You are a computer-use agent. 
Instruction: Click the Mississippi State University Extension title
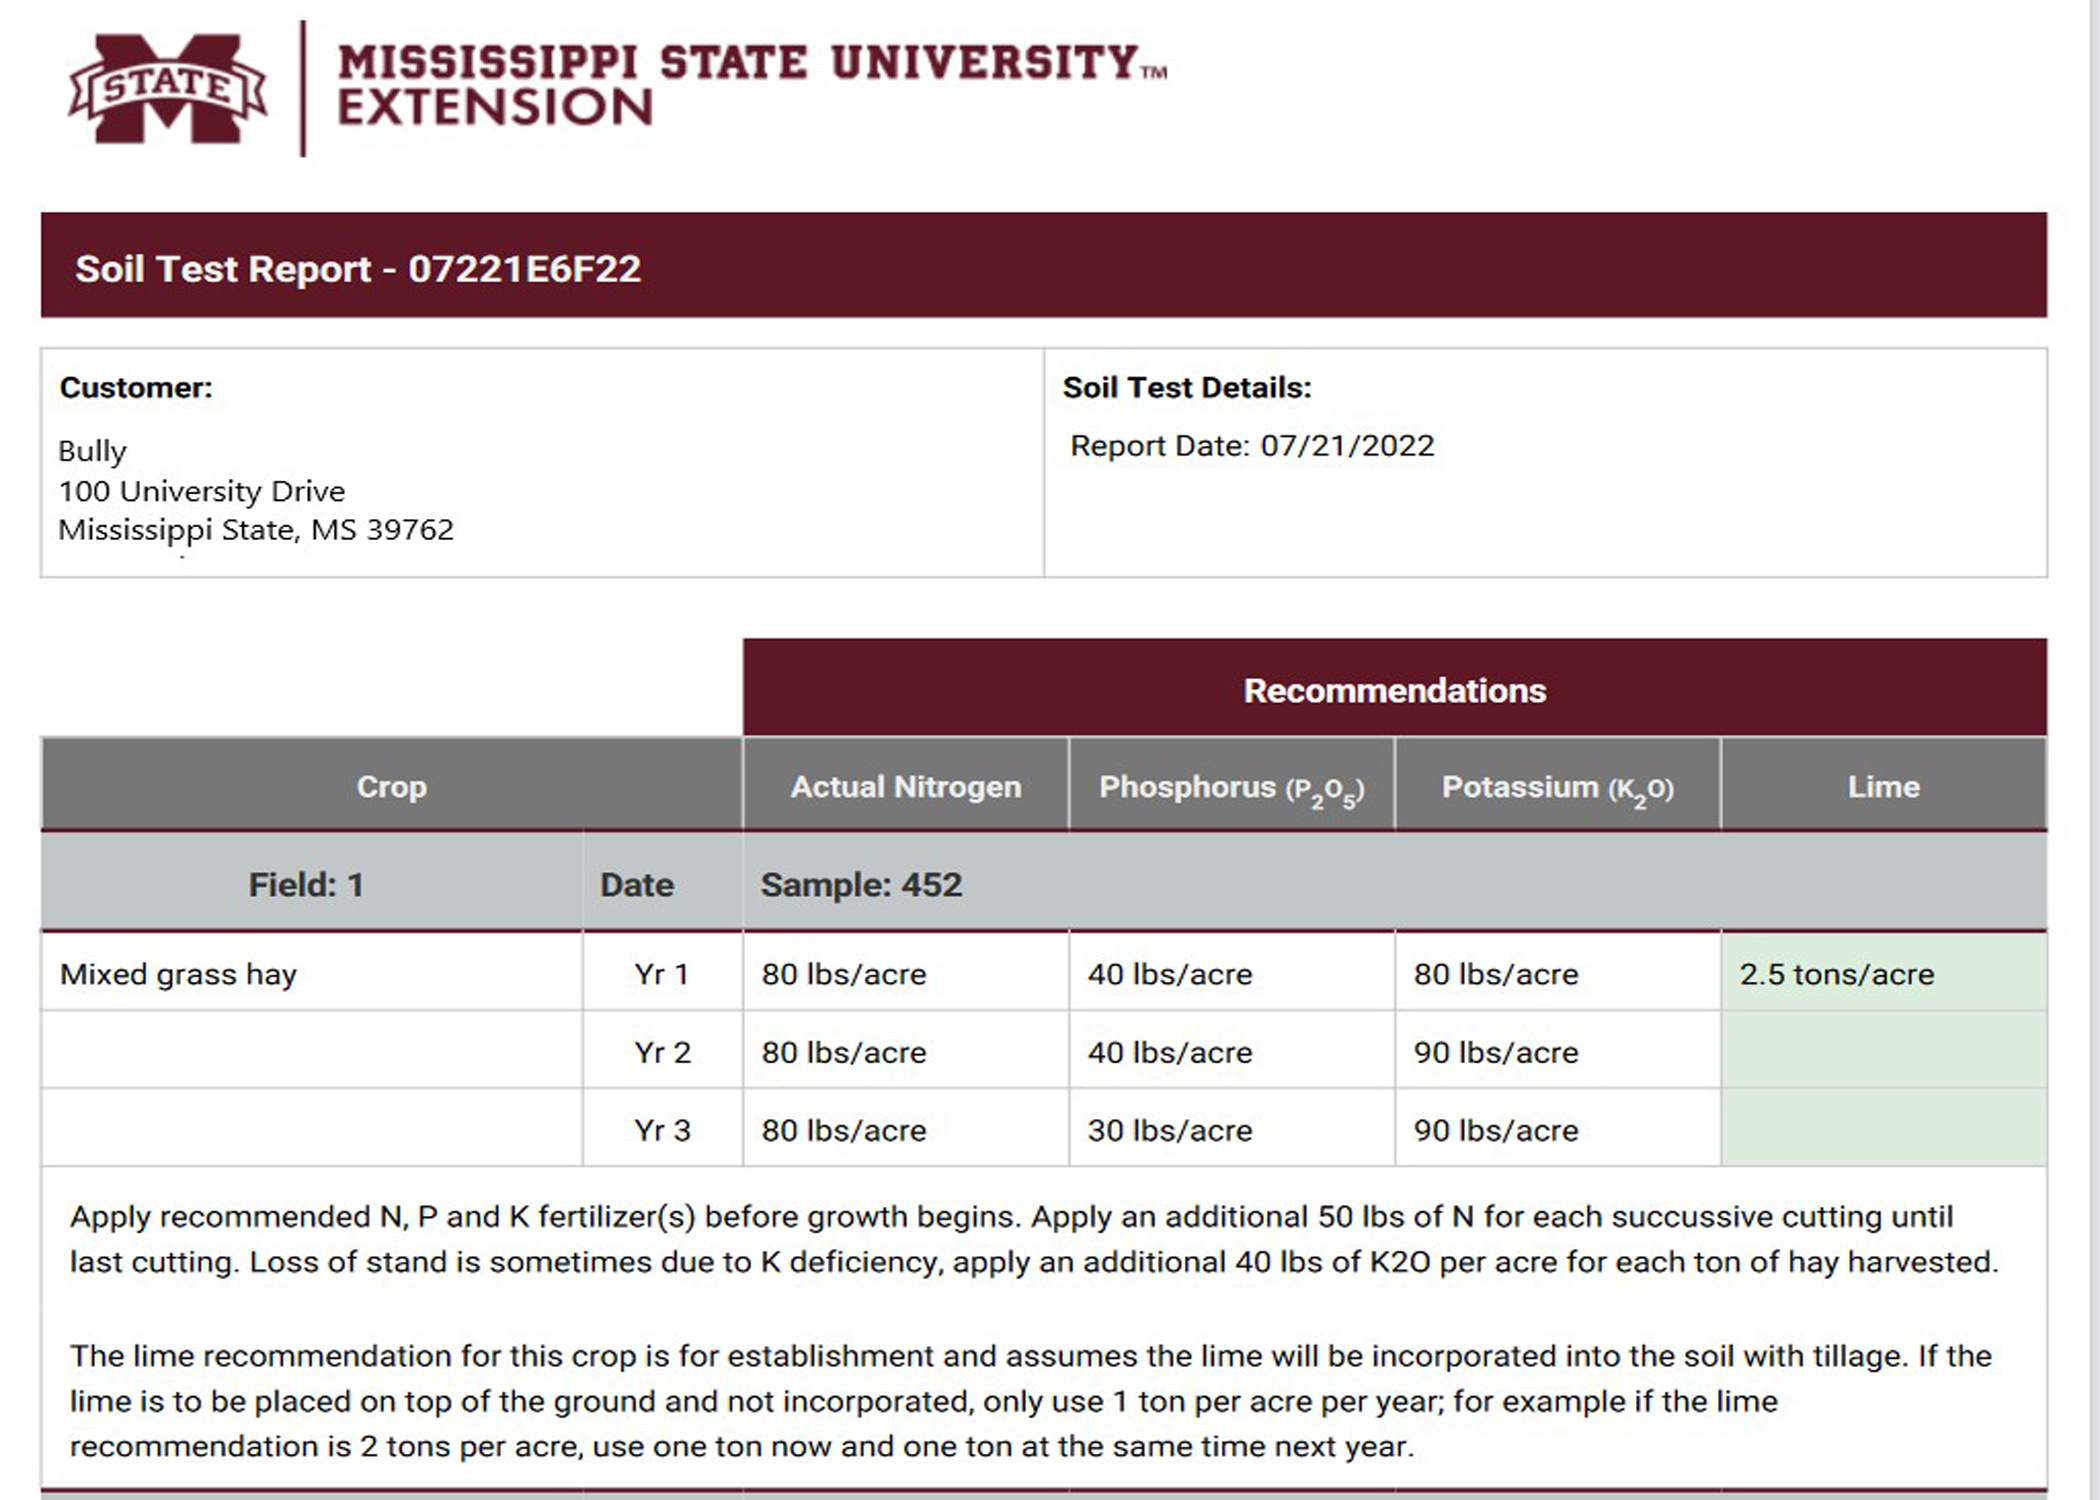point(752,85)
